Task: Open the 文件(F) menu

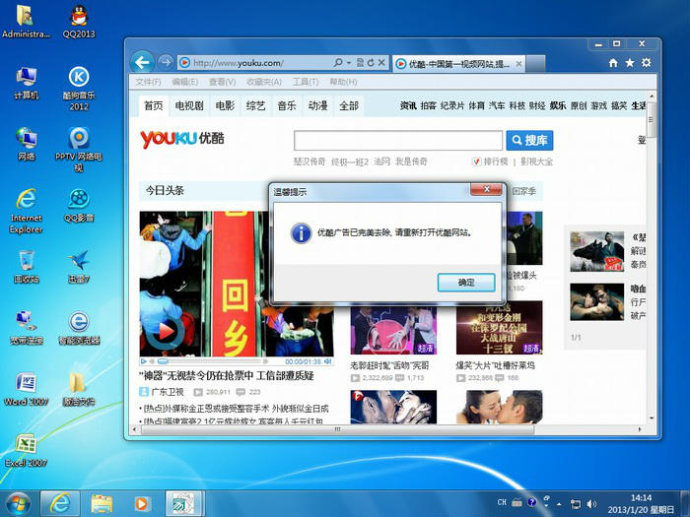Action: (148, 82)
